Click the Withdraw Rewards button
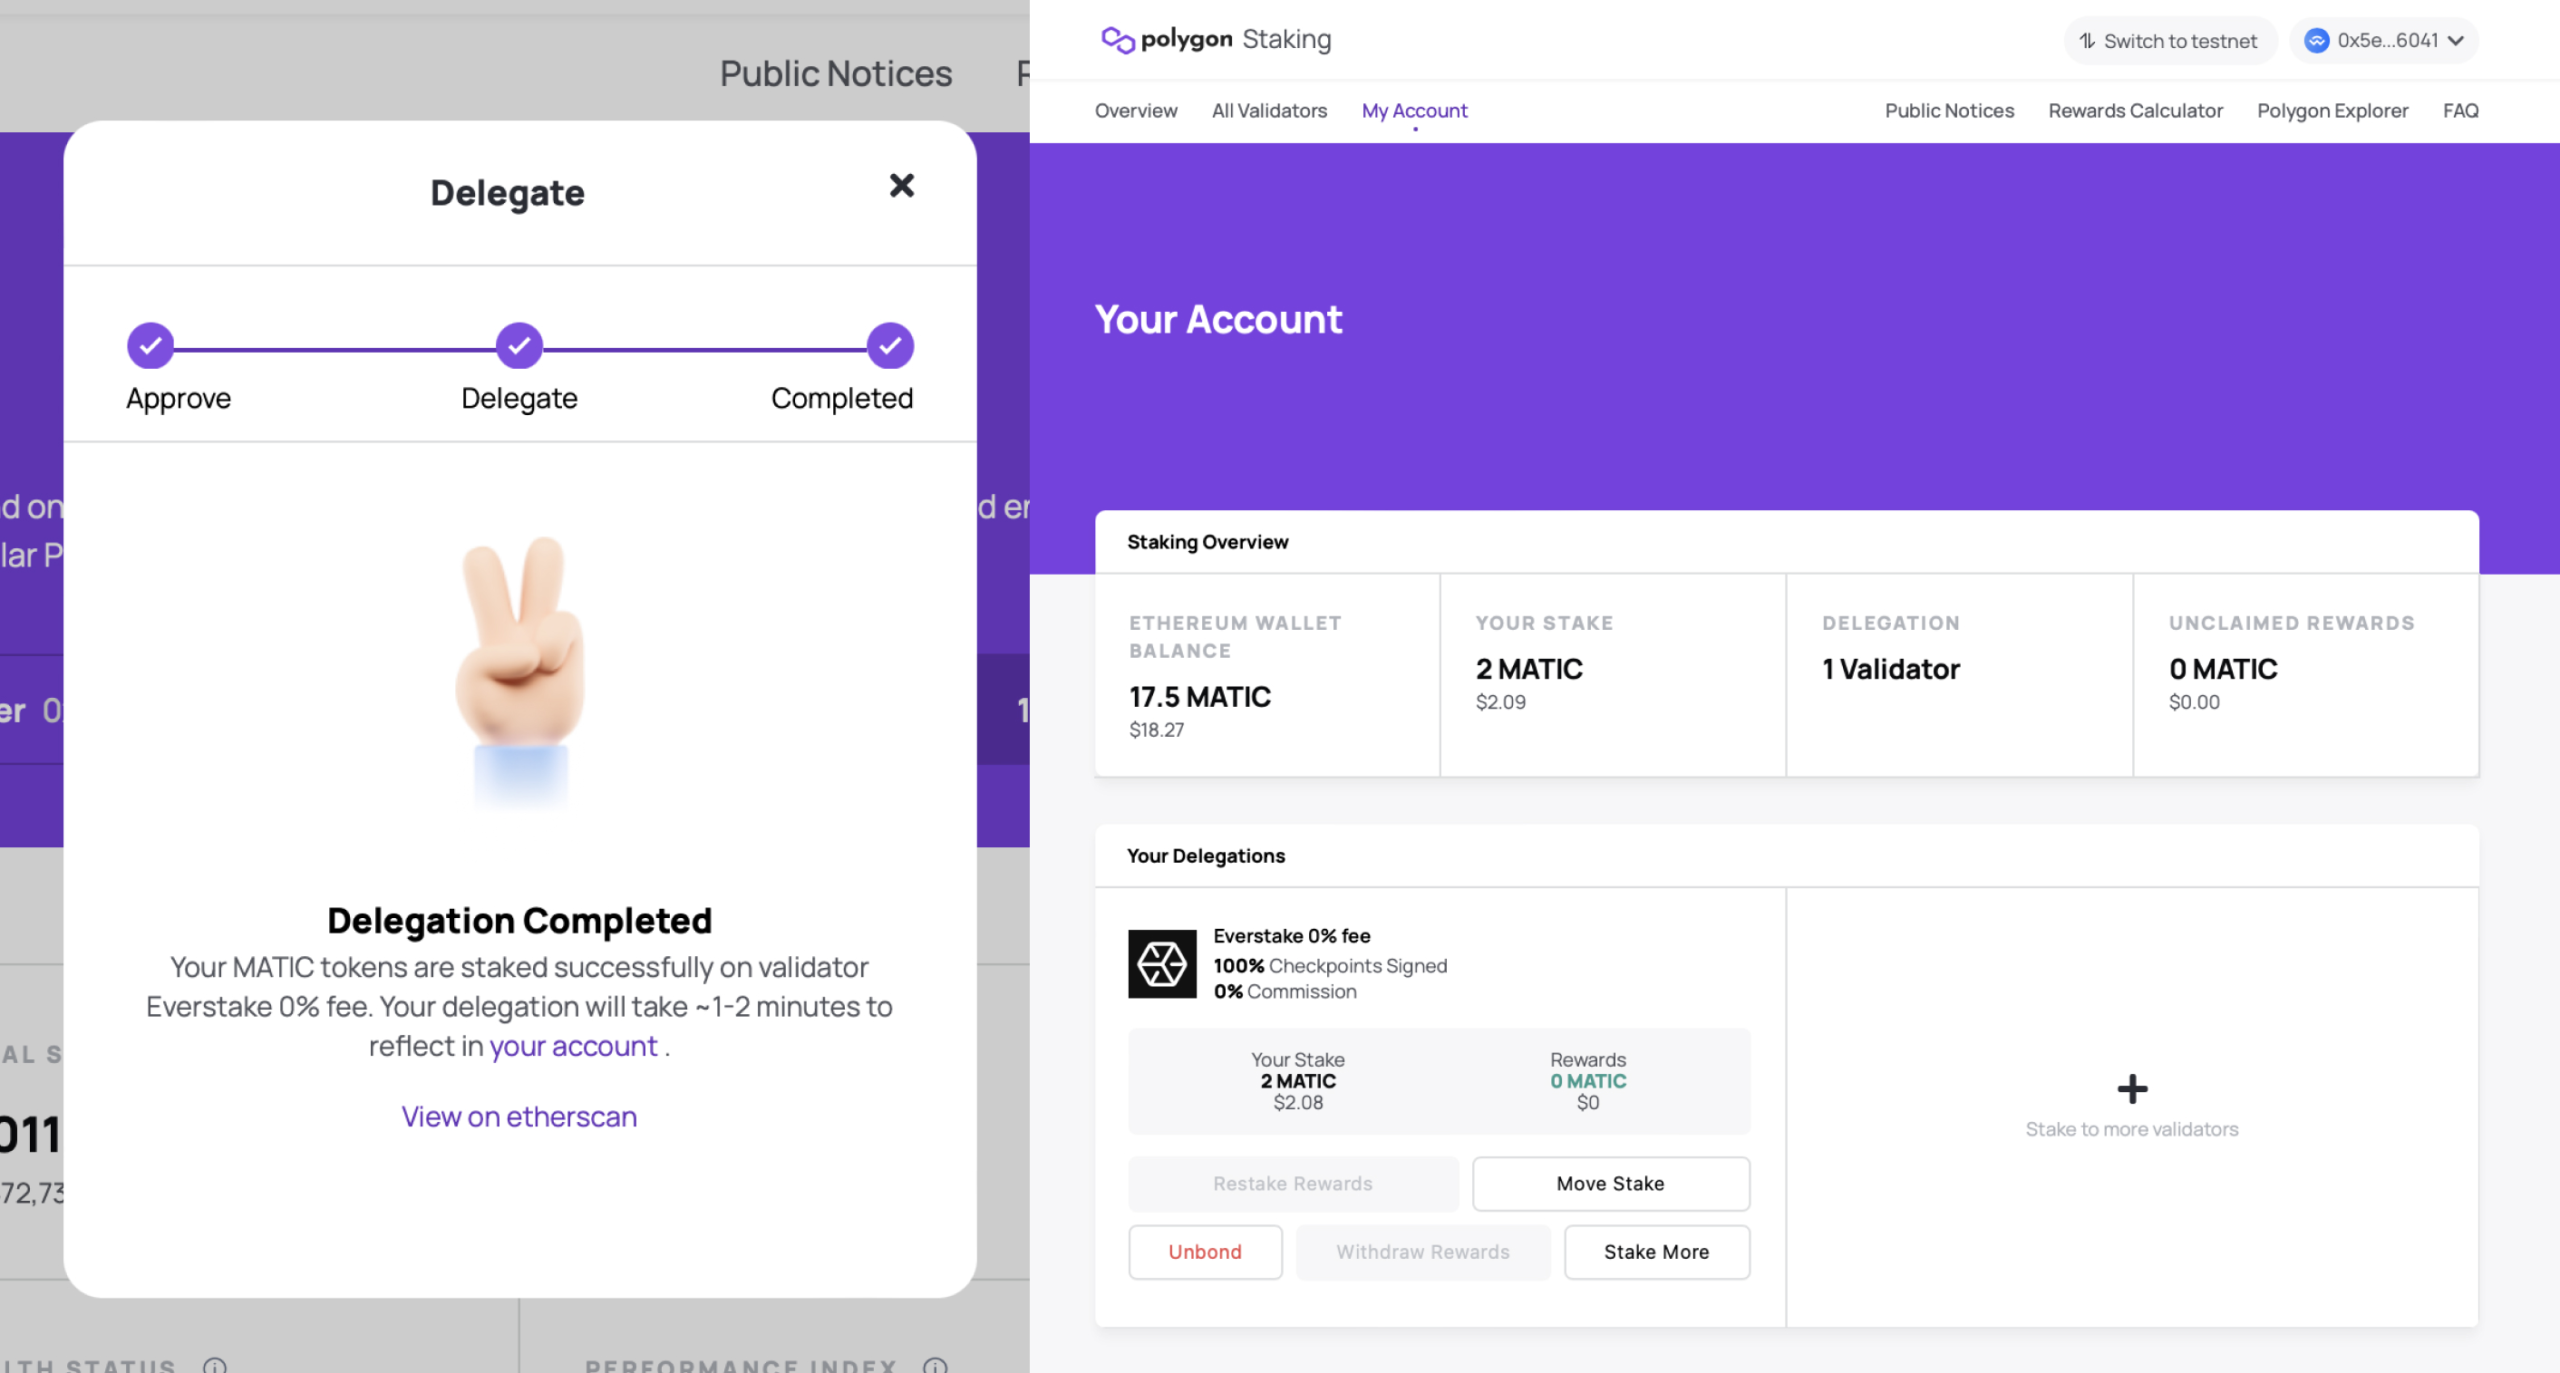Screen dimensions: 2560x1373 (x=1423, y=1252)
